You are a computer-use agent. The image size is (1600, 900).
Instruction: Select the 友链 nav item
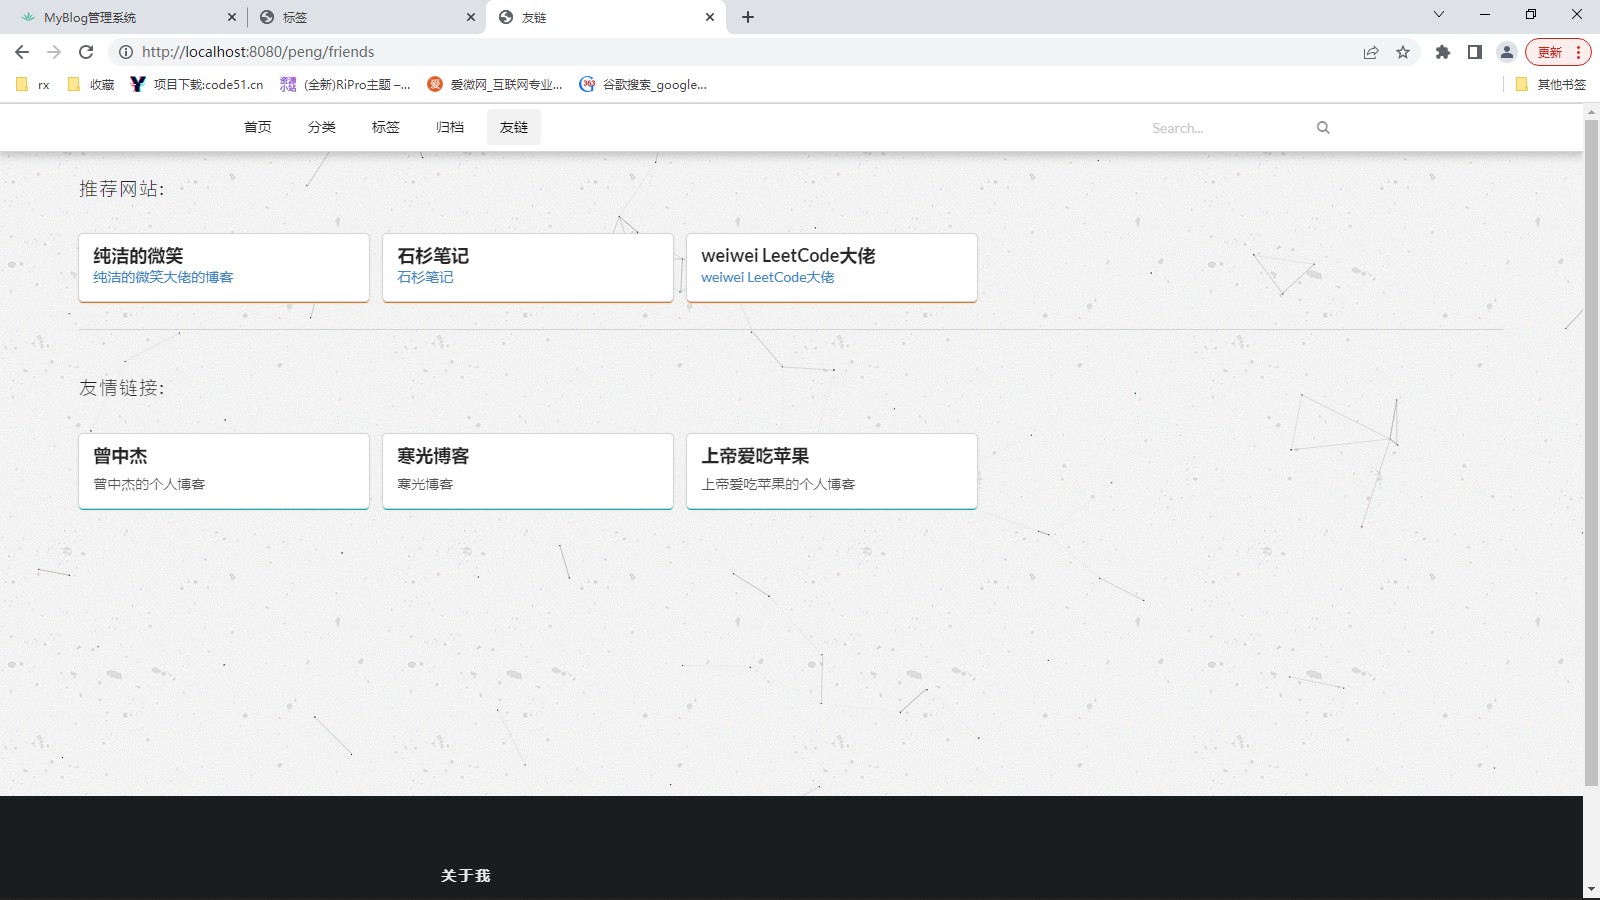[514, 127]
